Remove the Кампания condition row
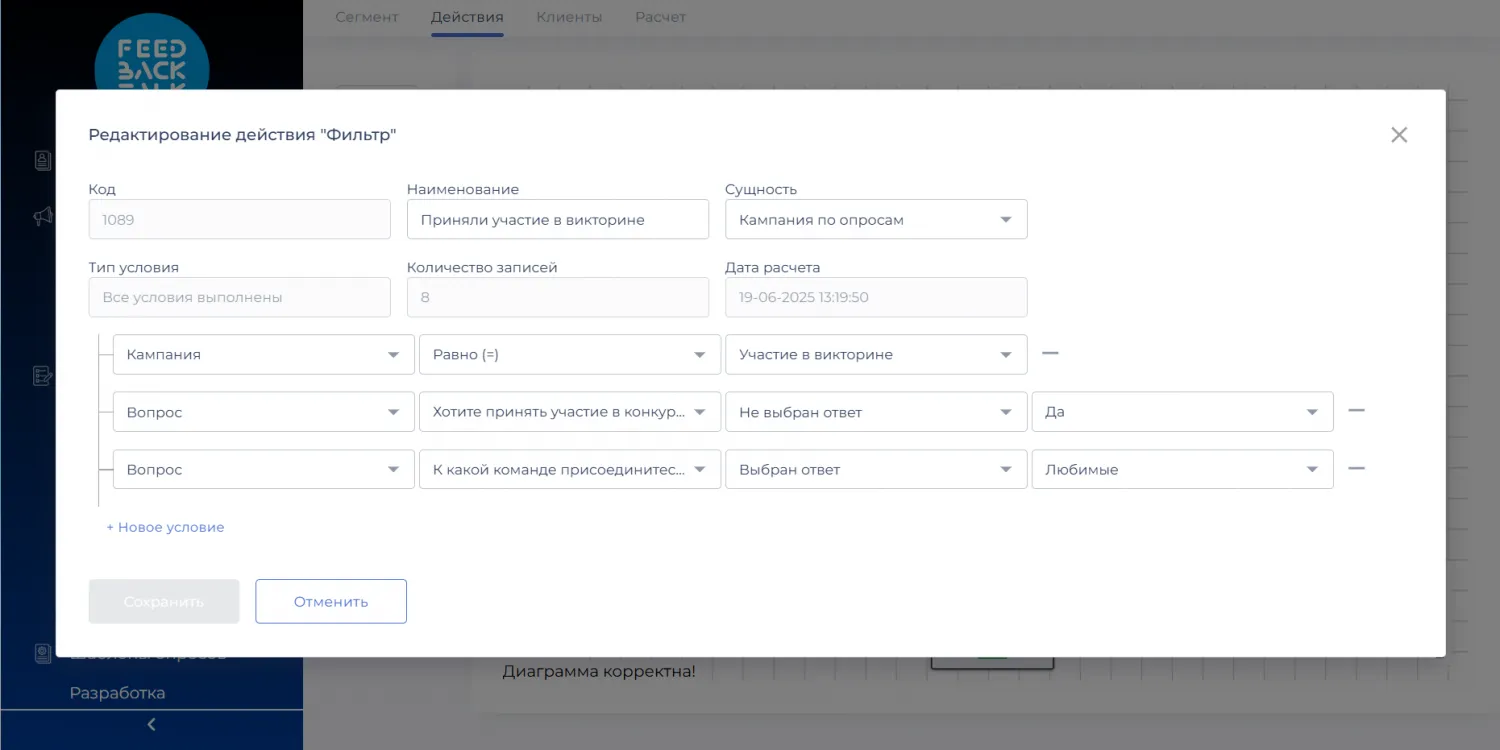 click(x=1050, y=353)
